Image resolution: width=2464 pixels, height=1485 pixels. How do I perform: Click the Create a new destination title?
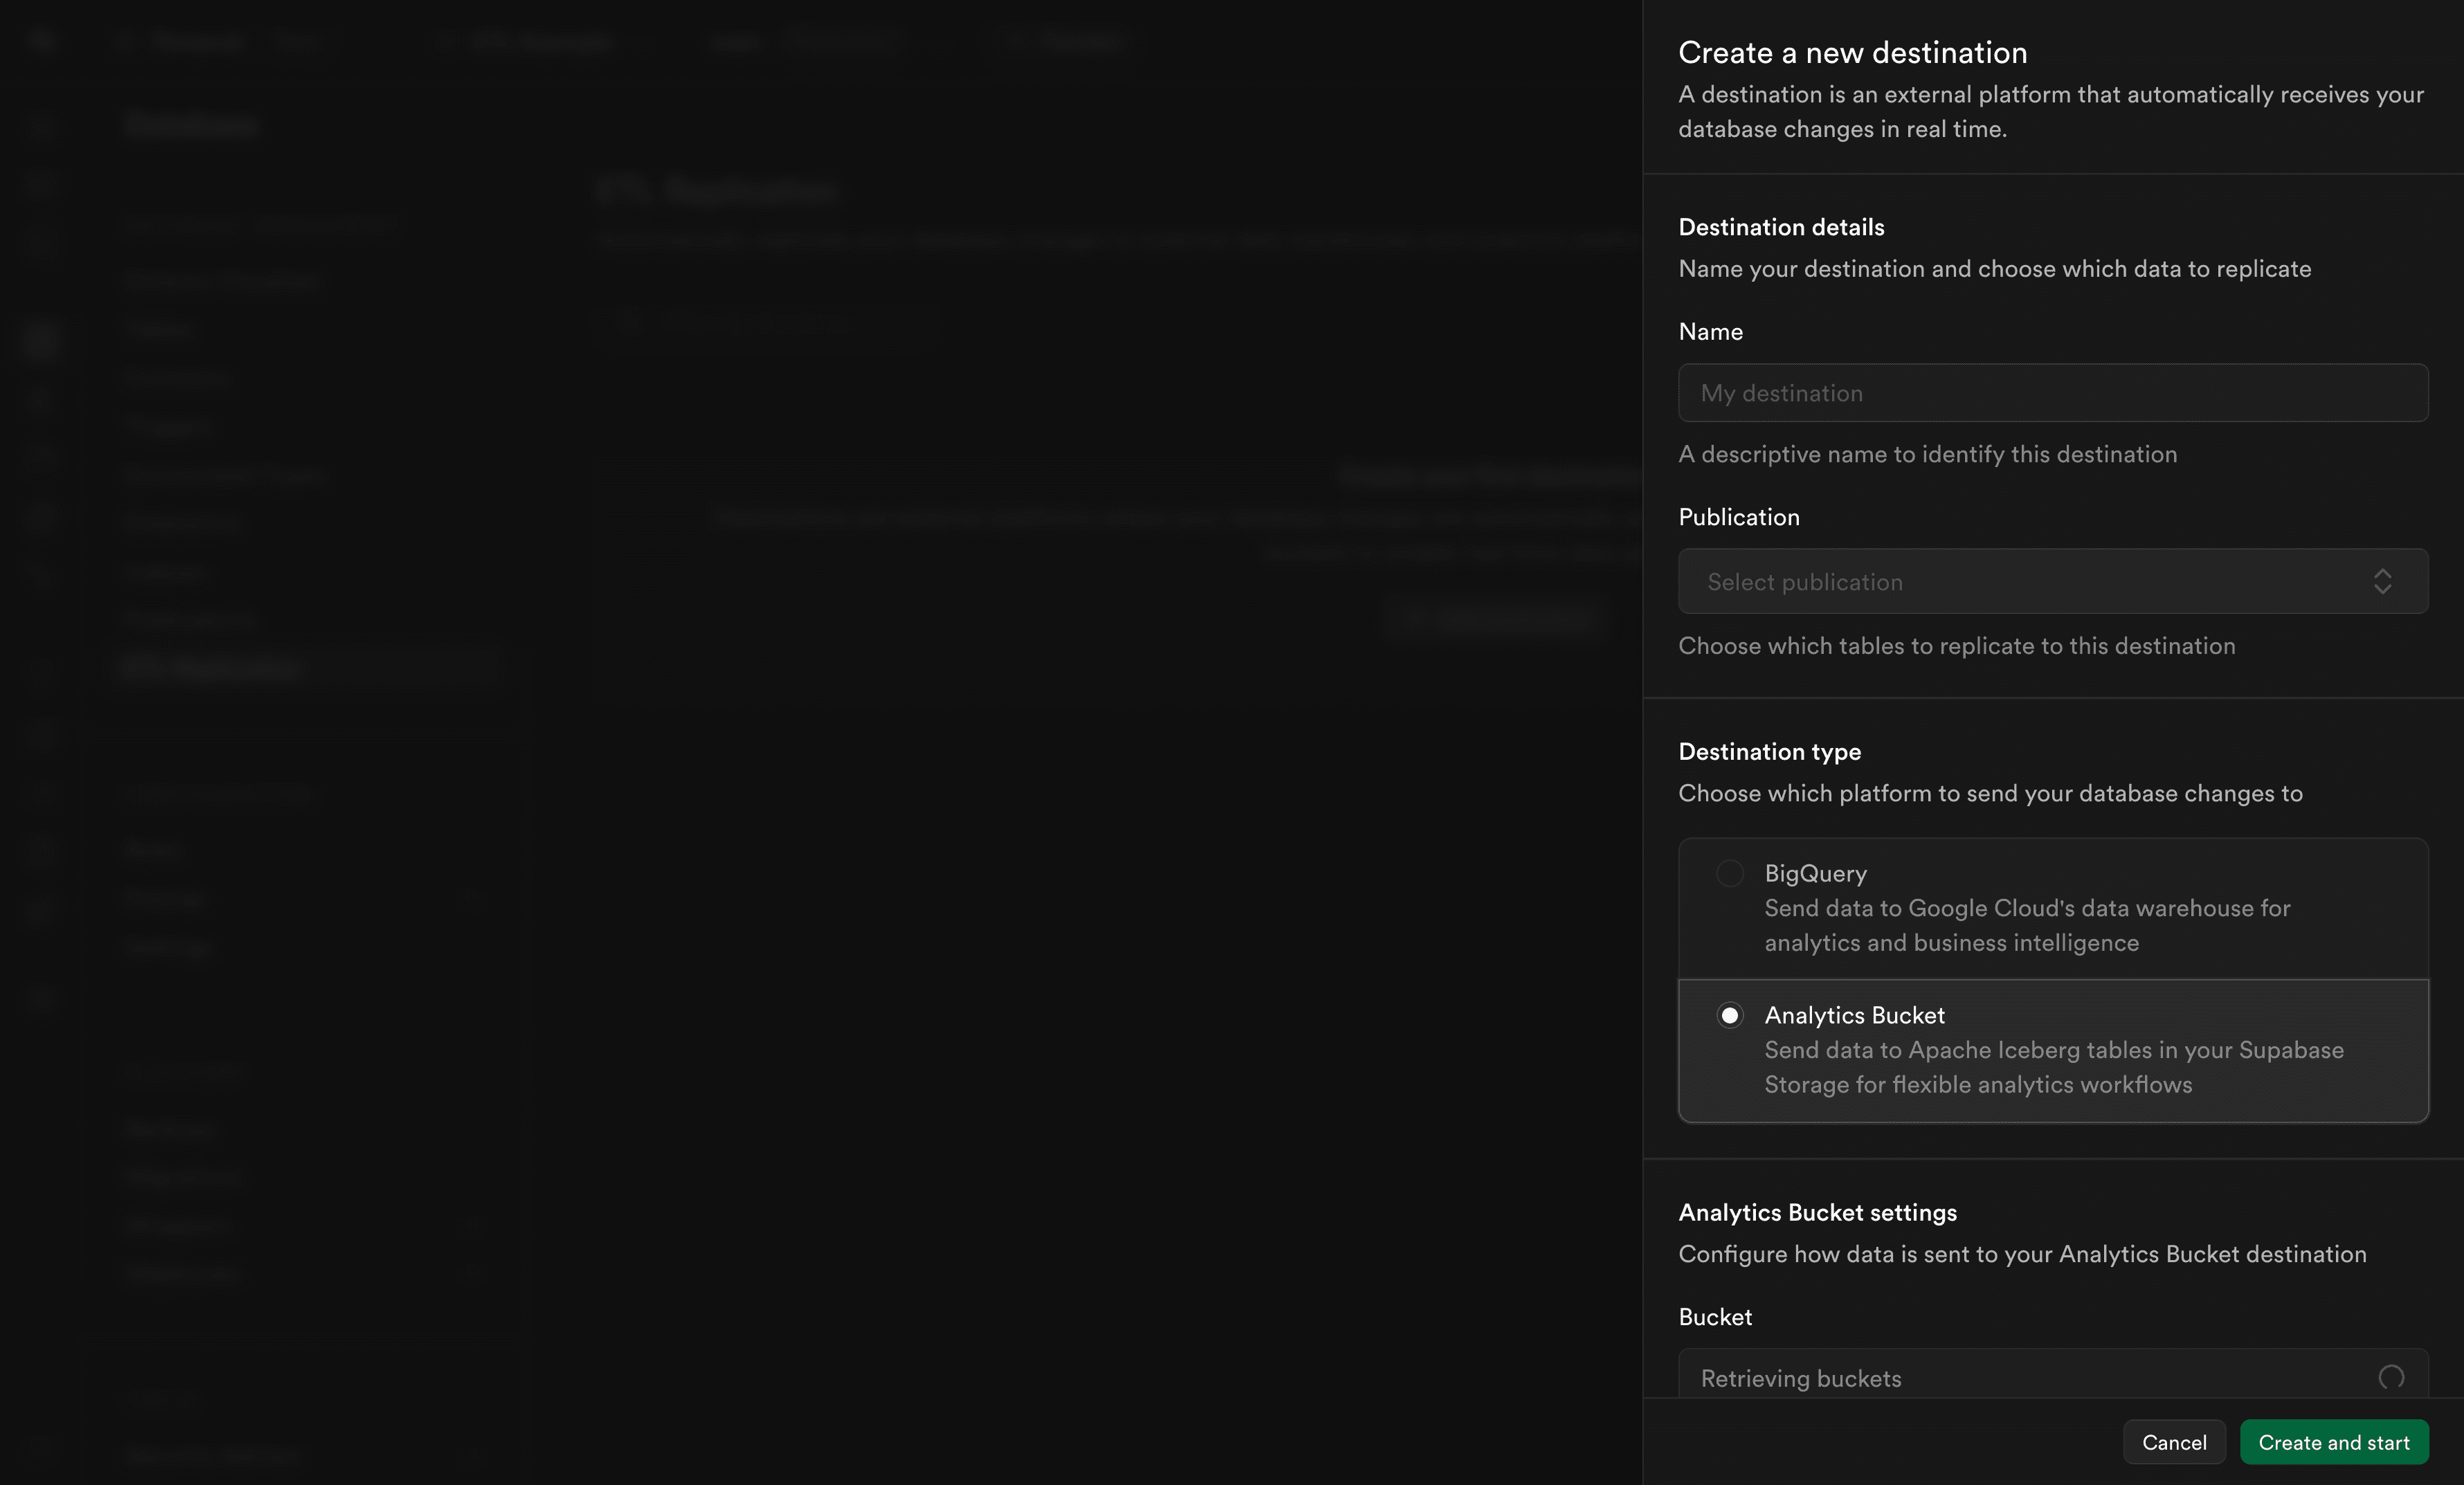point(1852,52)
